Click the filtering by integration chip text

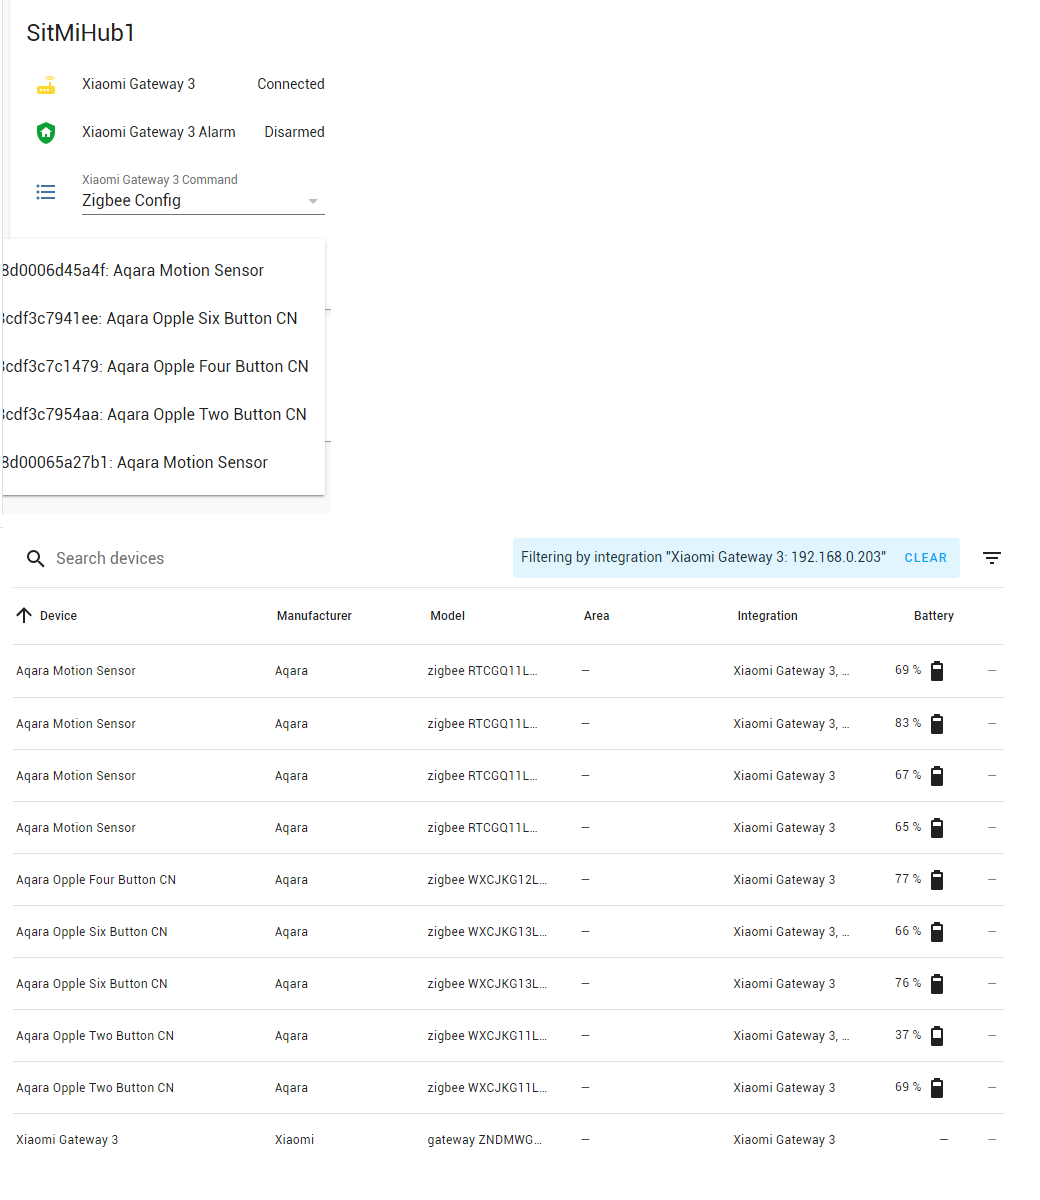[x=703, y=557]
